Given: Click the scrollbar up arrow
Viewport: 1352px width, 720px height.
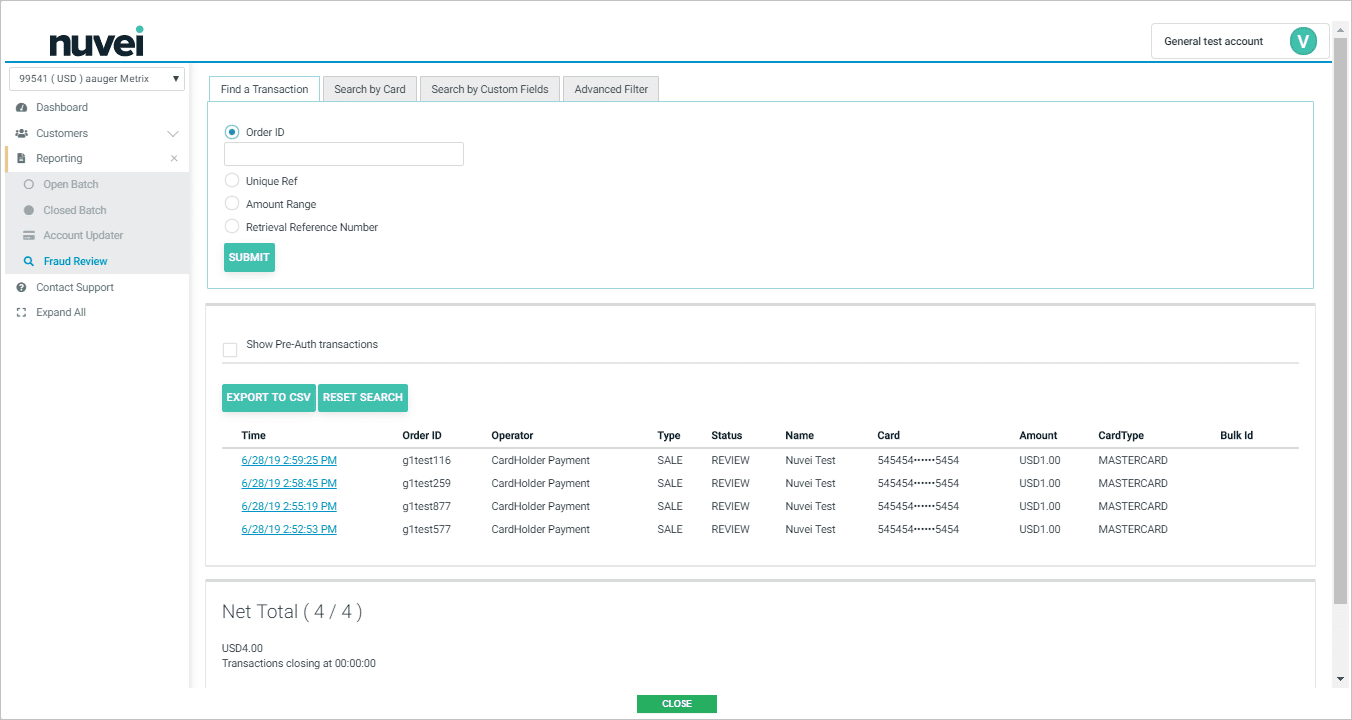Looking at the screenshot, I should pos(1341,28).
